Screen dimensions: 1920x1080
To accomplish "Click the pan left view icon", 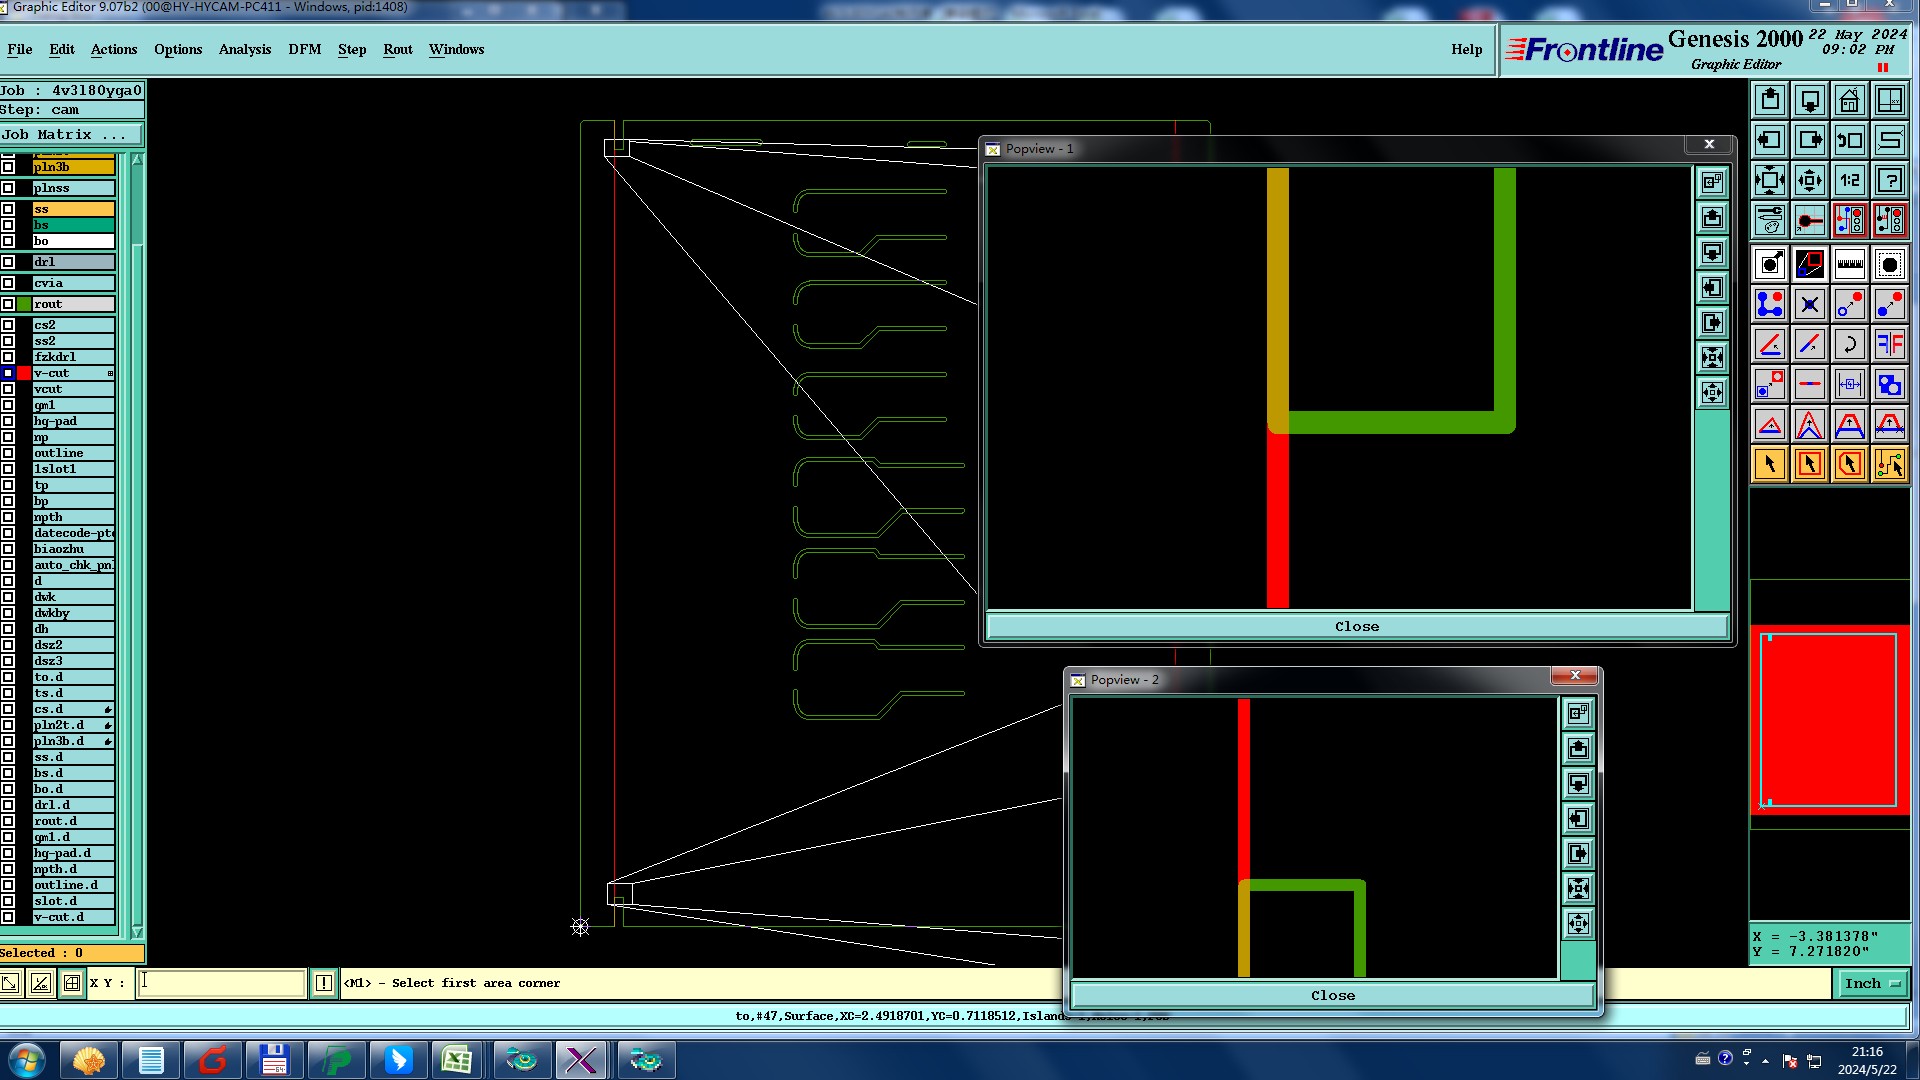I will 1770,140.
